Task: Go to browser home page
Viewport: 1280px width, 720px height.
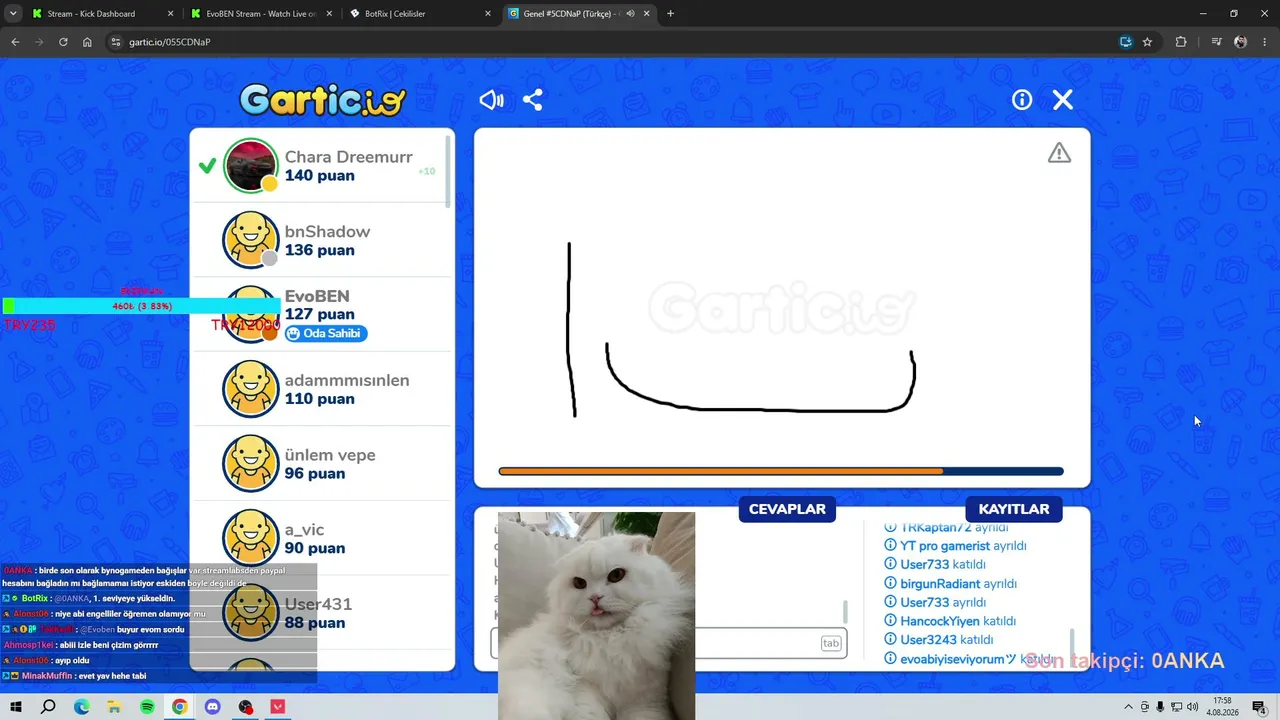Action: click(x=87, y=42)
